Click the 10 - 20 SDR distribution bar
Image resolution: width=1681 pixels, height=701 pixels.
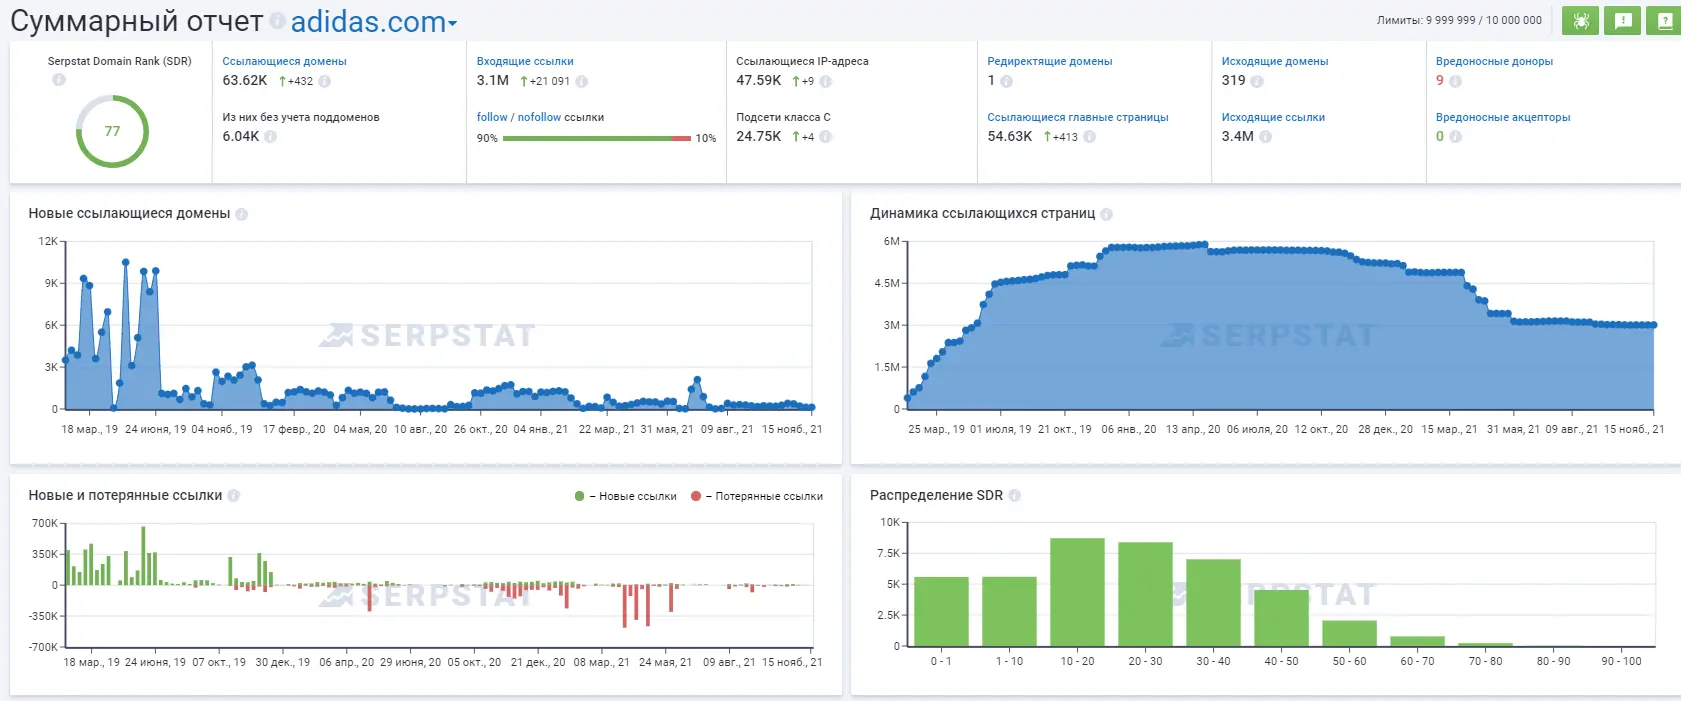(x=1077, y=592)
